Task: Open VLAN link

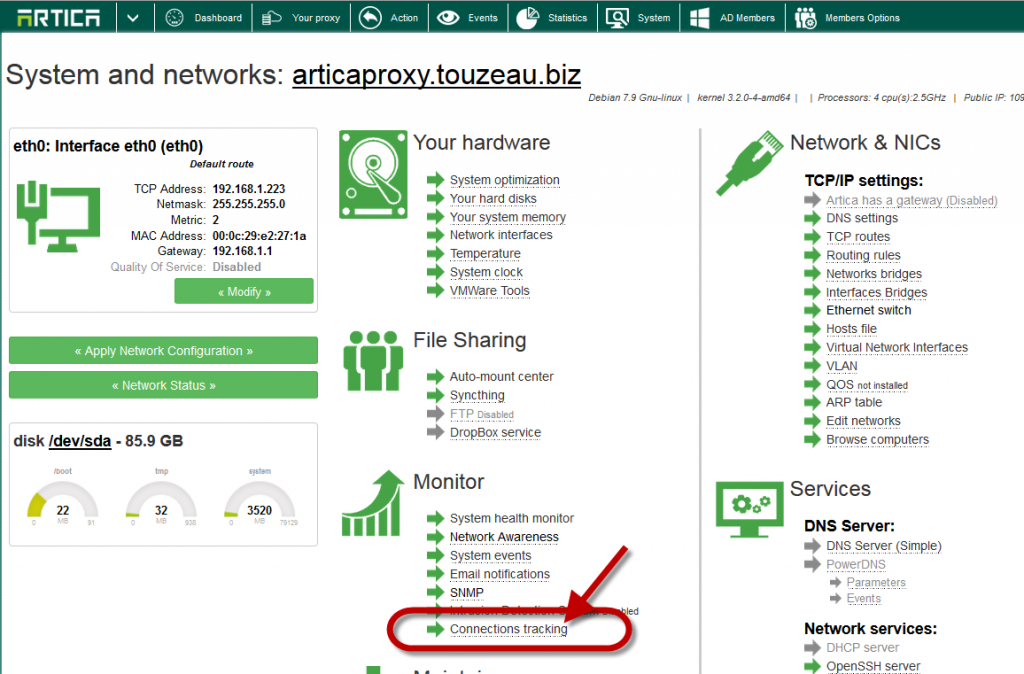Action: [x=842, y=366]
